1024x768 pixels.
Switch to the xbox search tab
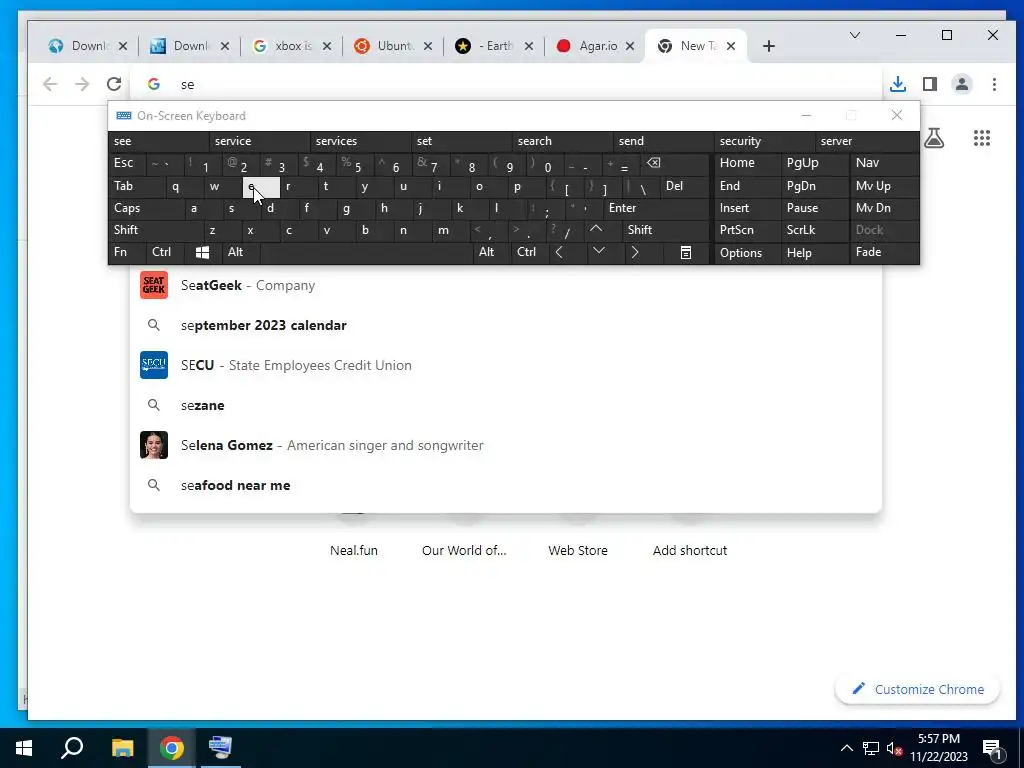point(292,46)
